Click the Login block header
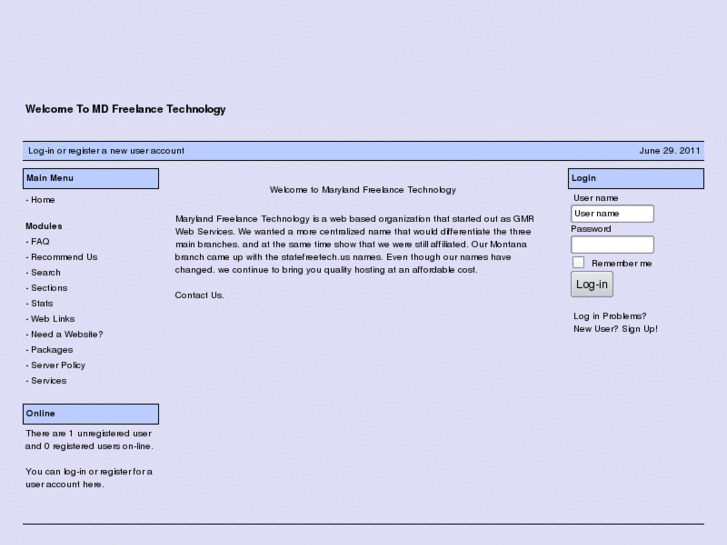Screen dimensions: 727x545 [x=636, y=179]
